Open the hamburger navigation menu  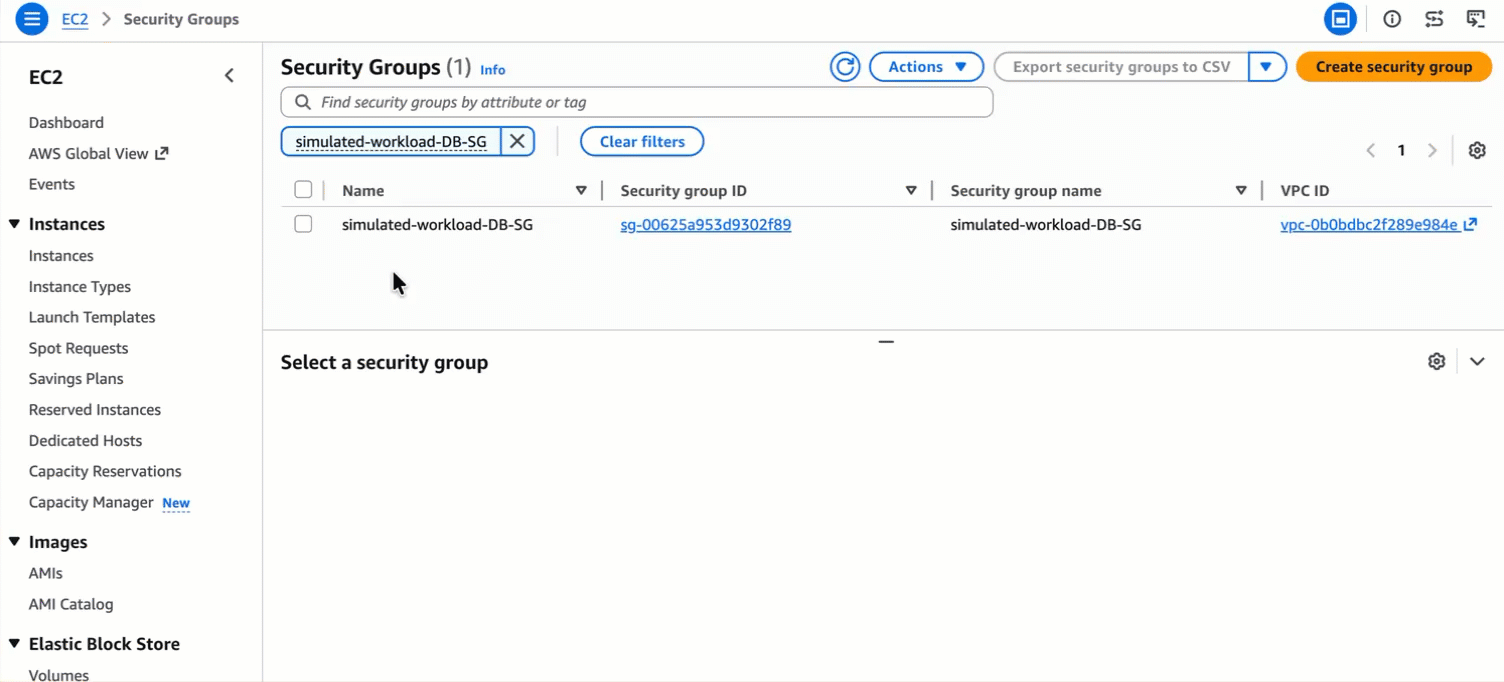[31, 19]
